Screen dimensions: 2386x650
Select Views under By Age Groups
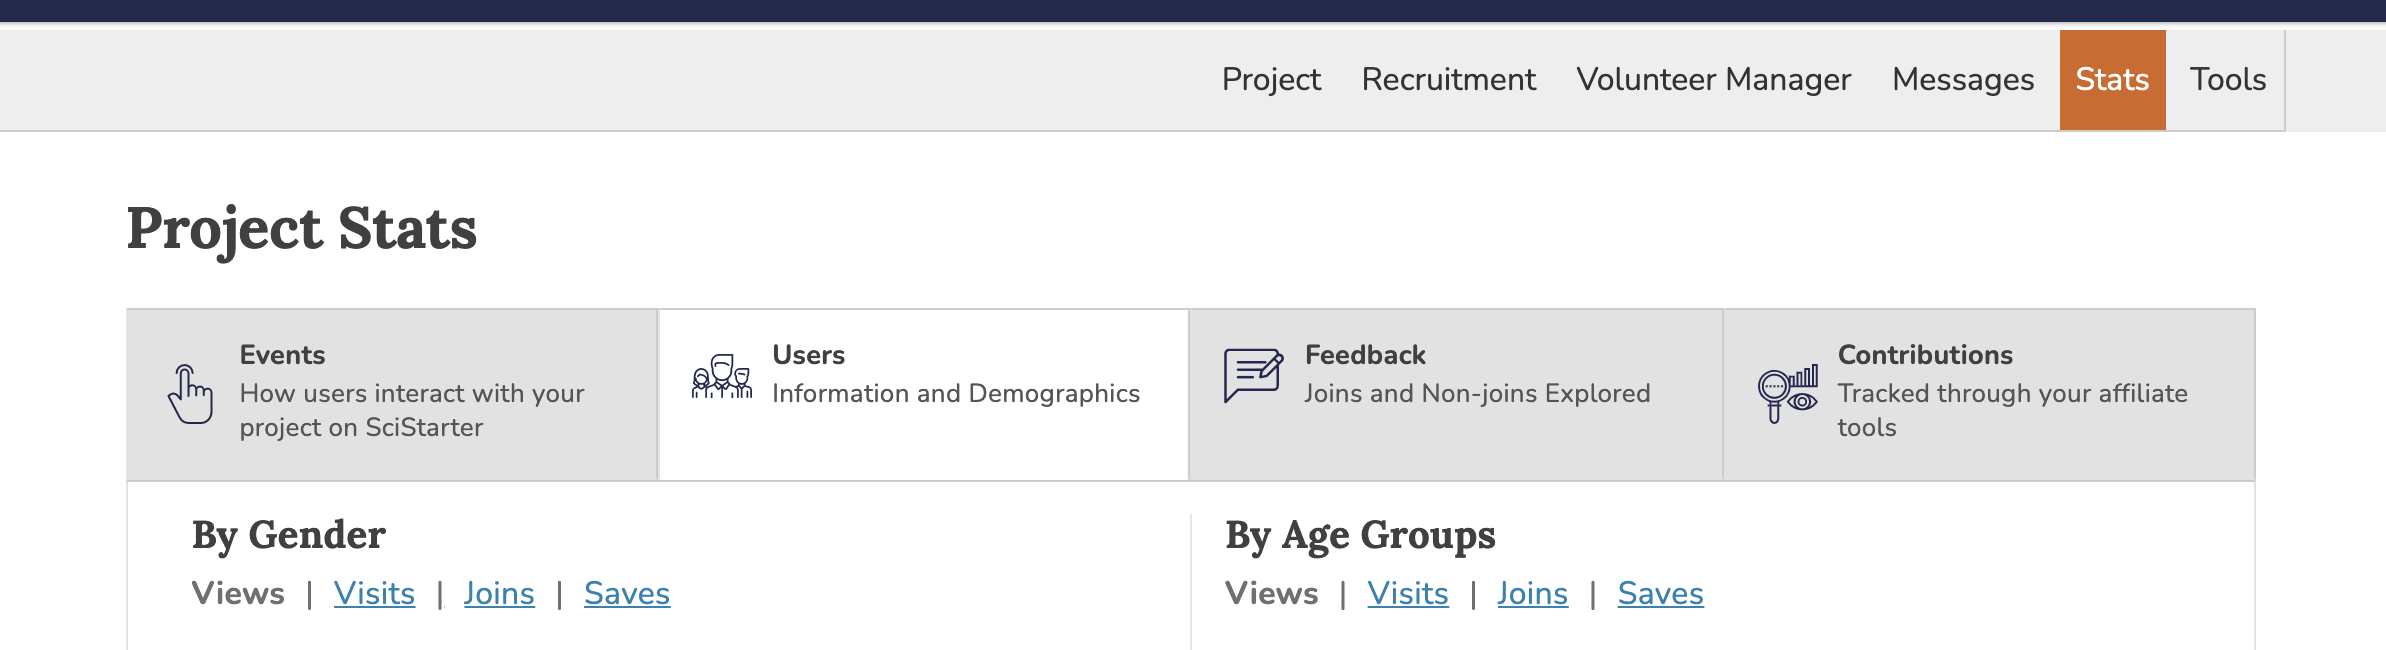click(1272, 593)
